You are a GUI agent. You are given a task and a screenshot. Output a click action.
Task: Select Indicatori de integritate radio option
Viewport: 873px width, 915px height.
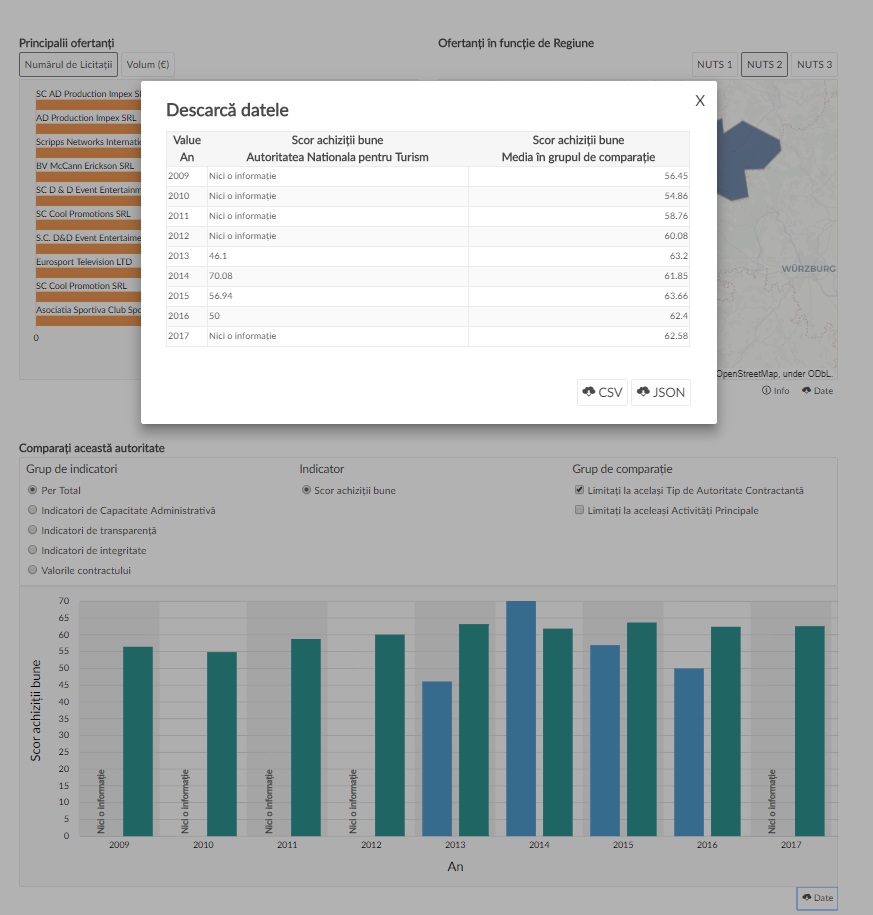(x=33, y=551)
